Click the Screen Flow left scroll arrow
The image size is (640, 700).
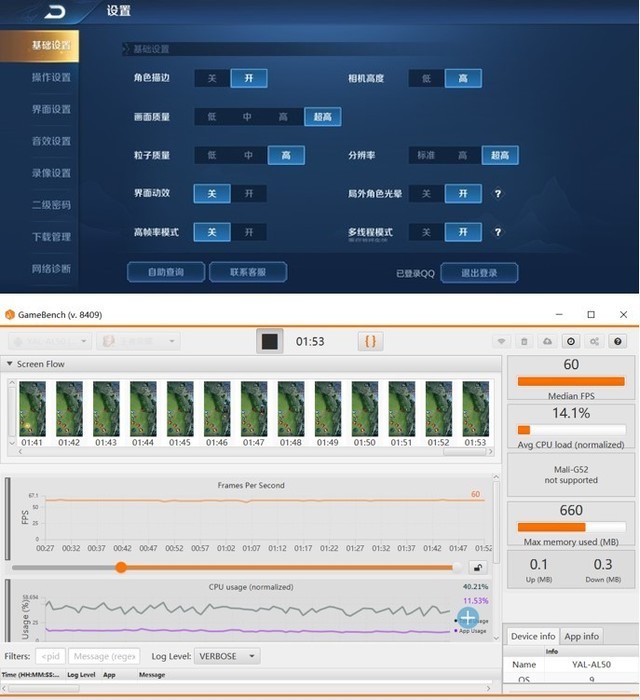[20, 452]
